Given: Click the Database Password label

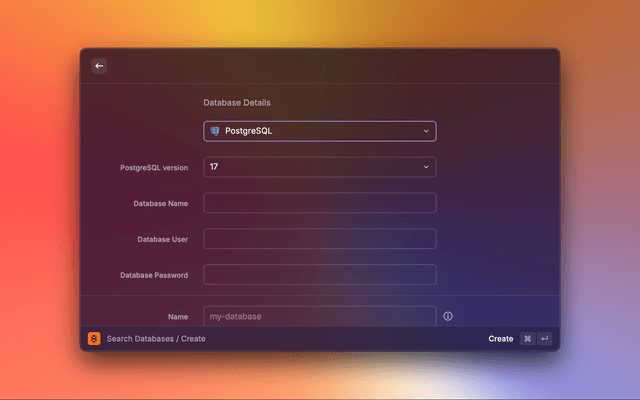Looking at the screenshot, I should pyautogui.click(x=154, y=275).
